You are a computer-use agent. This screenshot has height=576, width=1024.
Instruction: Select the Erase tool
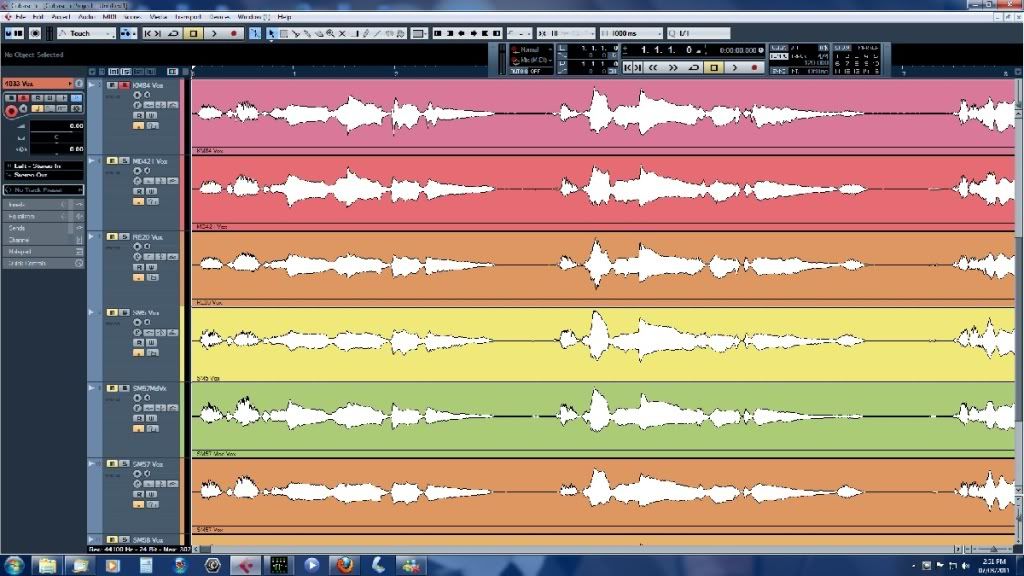(319, 33)
